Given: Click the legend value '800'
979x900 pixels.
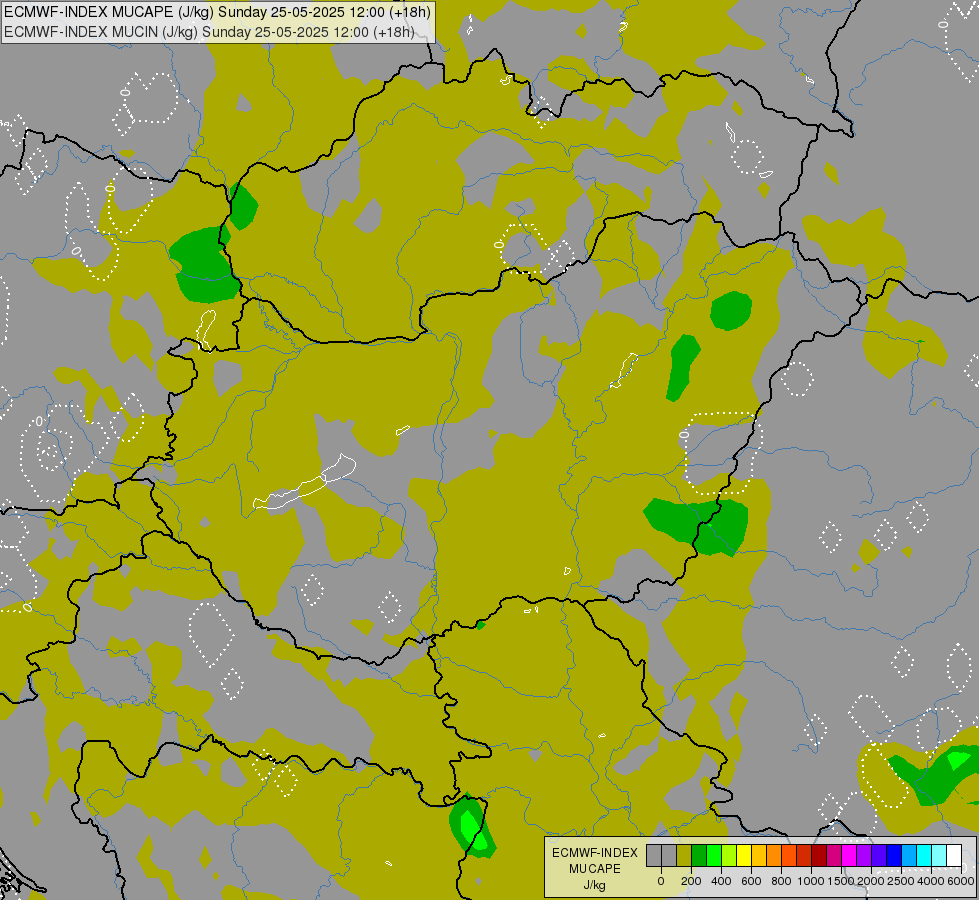Looking at the screenshot, I should point(781,881).
